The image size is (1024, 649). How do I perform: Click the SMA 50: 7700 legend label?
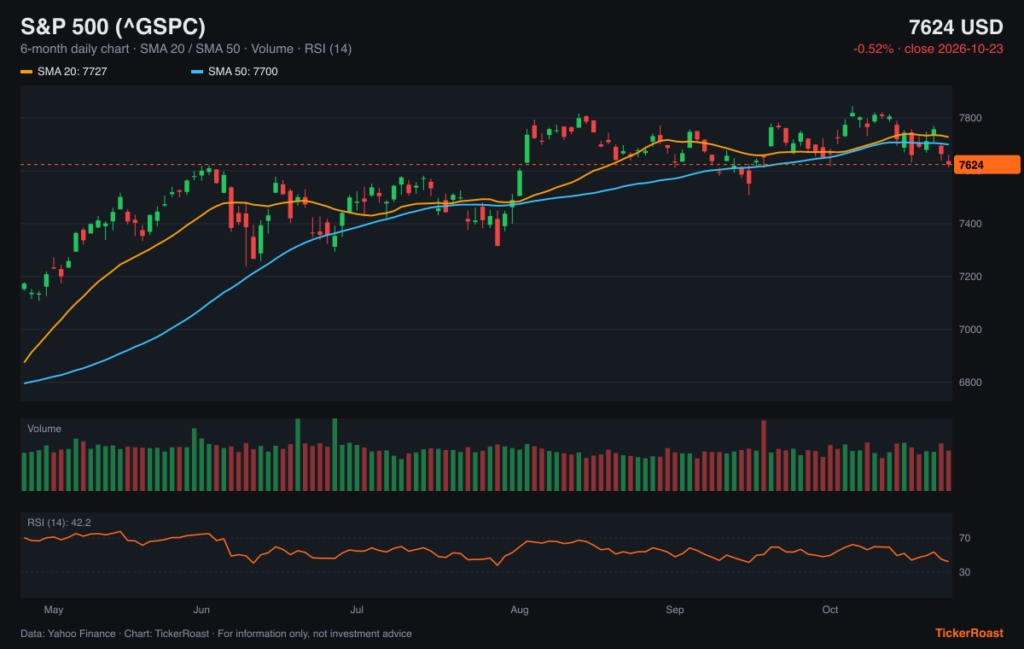tap(243, 72)
